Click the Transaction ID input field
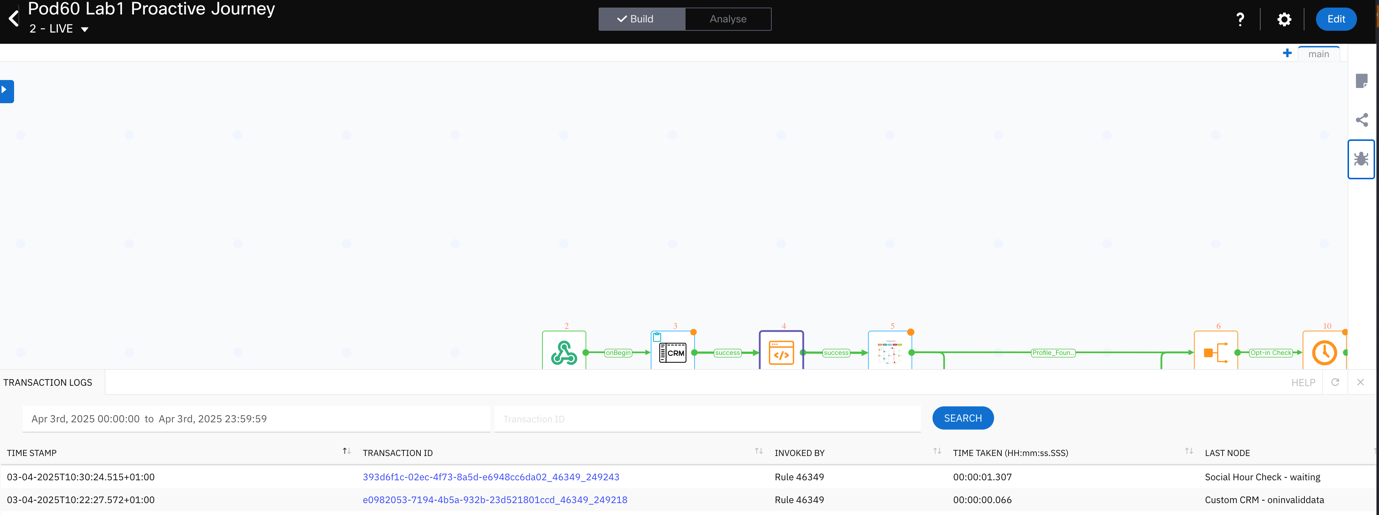 [707, 419]
